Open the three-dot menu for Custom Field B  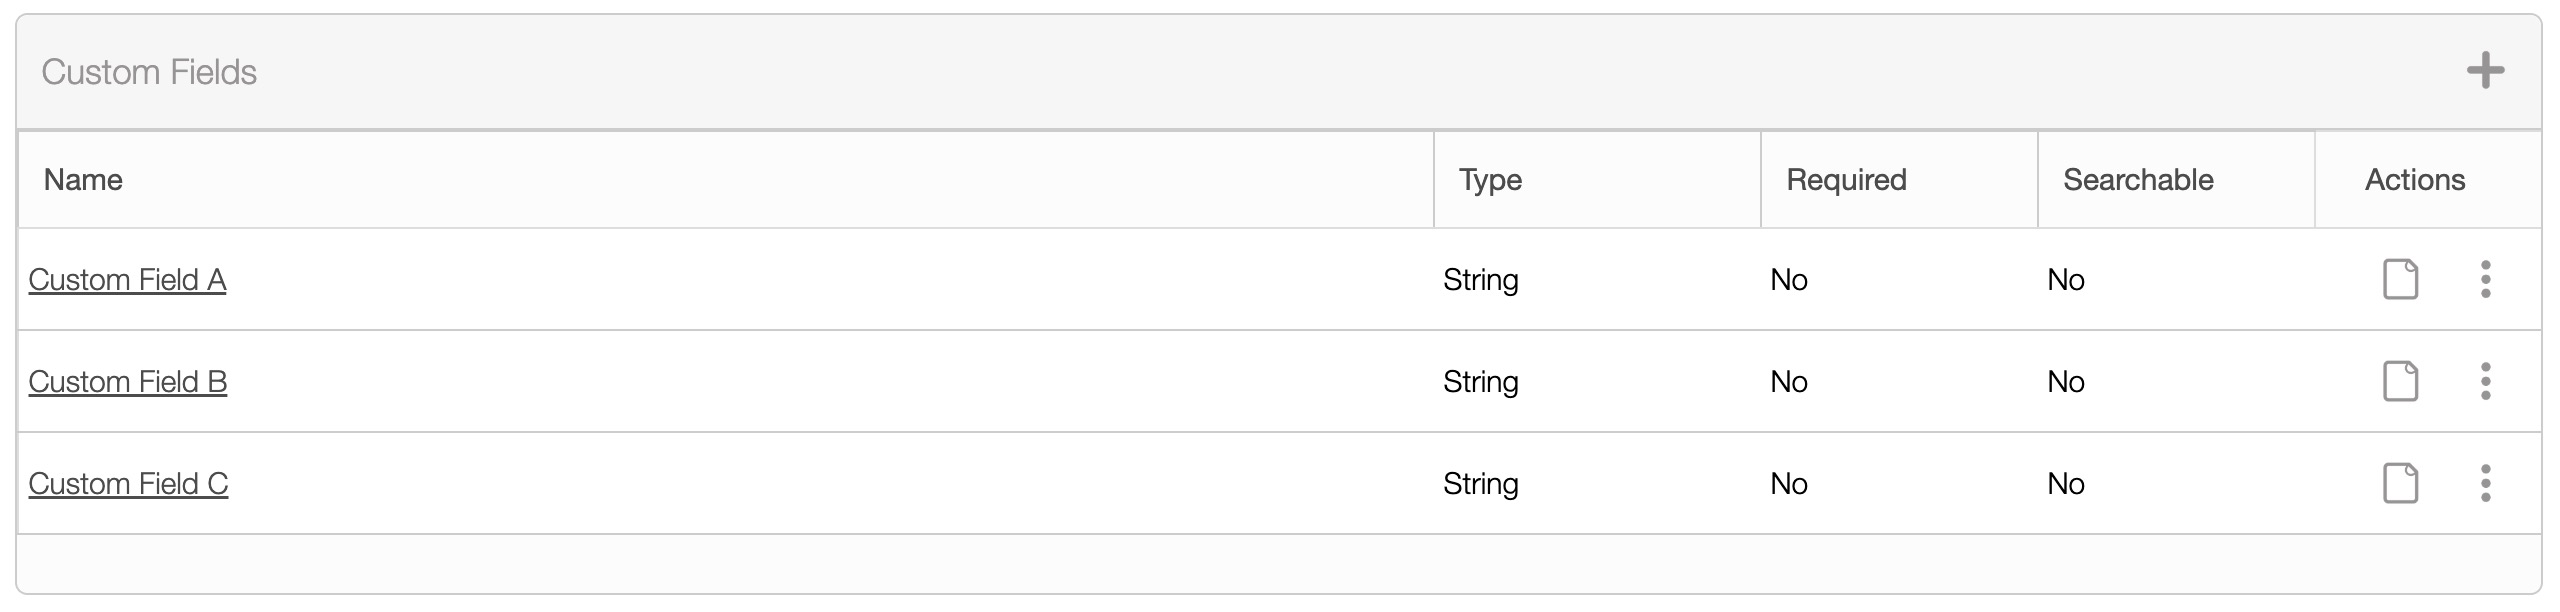(2485, 381)
